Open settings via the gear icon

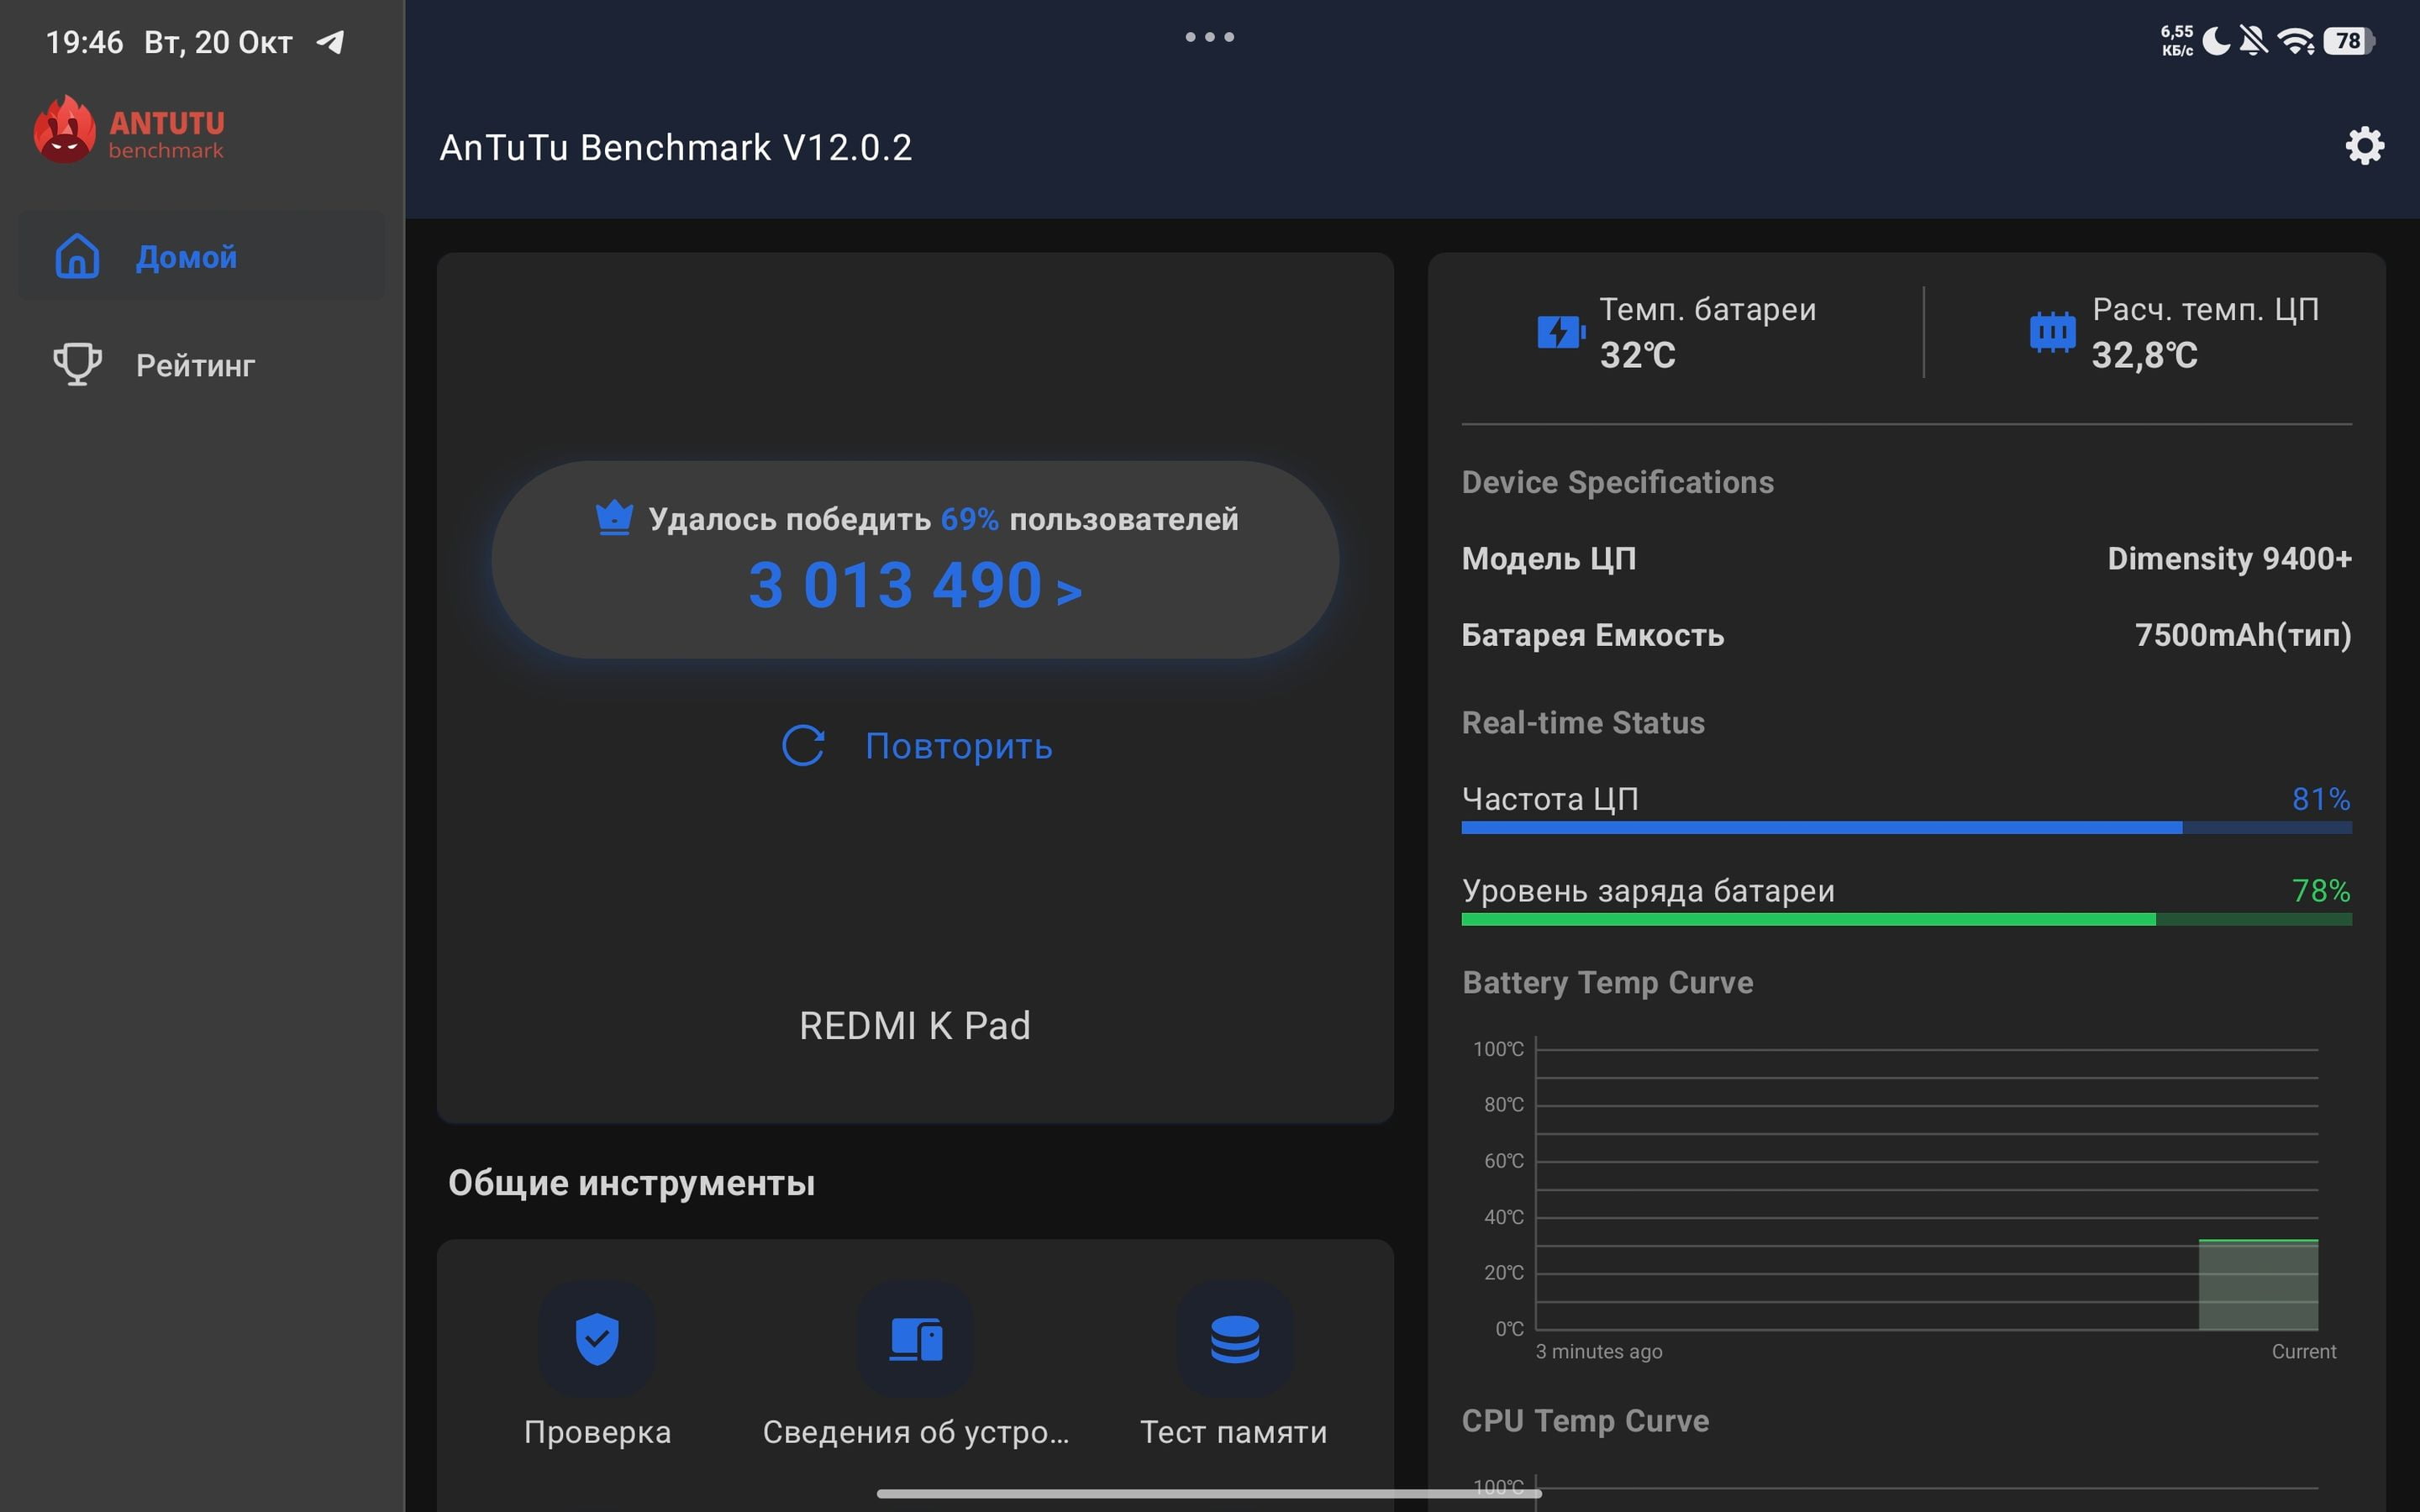pos(2364,146)
